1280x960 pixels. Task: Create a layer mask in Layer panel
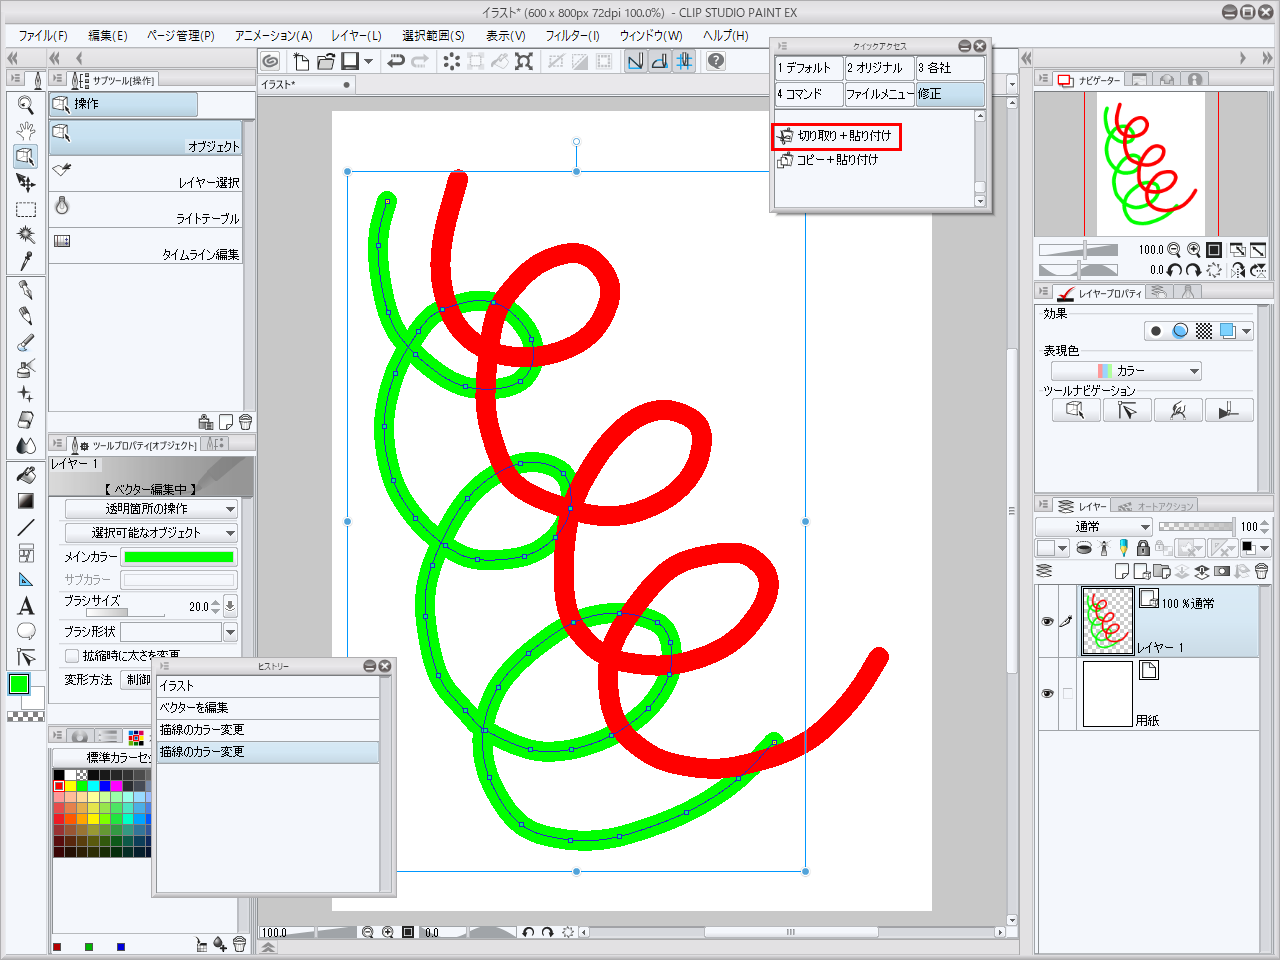pyautogui.click(x=1222, y=571)
